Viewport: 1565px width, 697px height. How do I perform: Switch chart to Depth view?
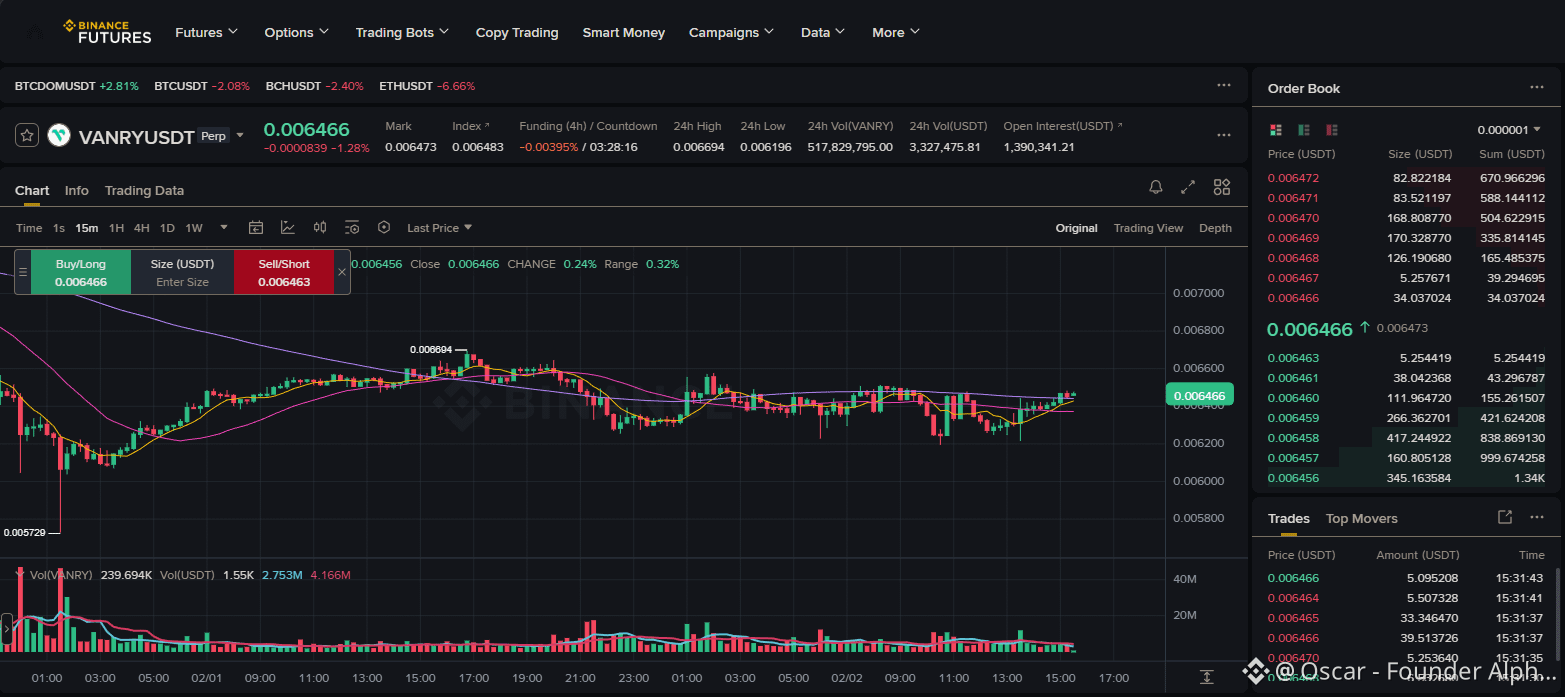(1215, 228)
